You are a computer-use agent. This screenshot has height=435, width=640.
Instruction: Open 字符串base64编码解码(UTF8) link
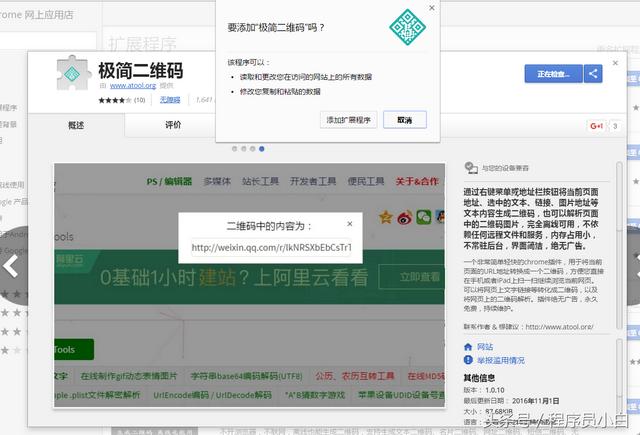pyautogui.click(x=247, y=376)
